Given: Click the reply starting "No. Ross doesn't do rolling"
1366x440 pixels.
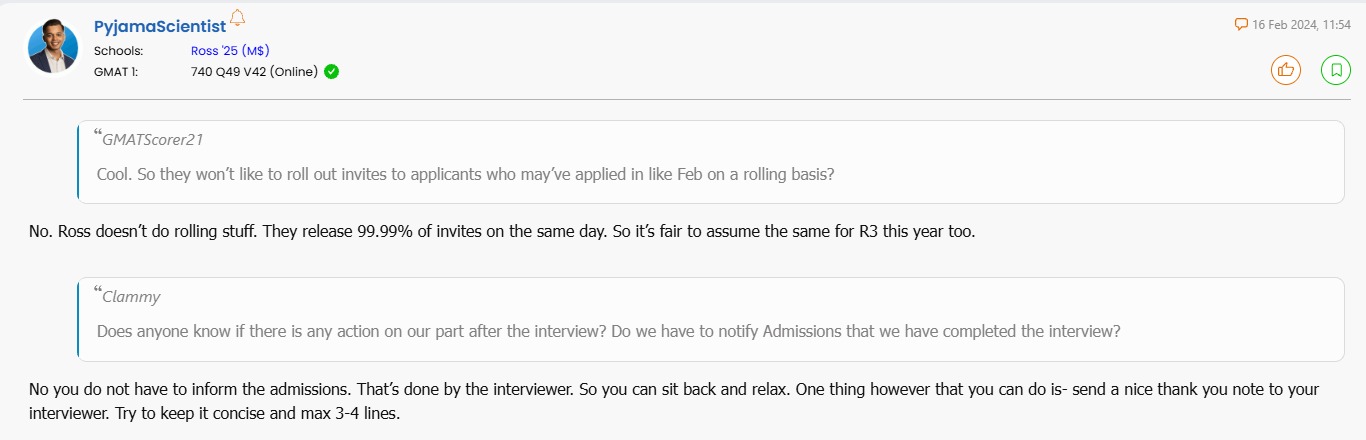Looking at the screenshot, I should point(501,232).
